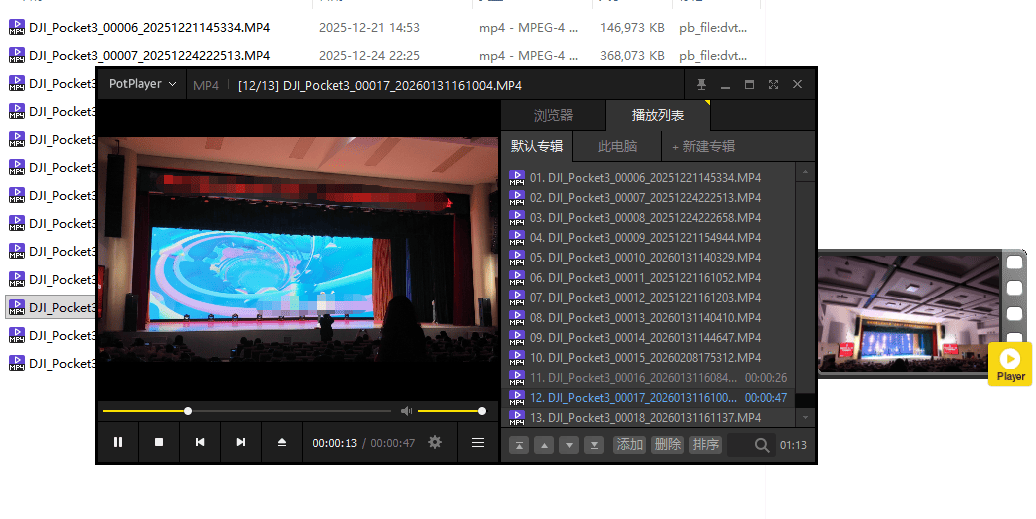Click MP4 icon of DJI_Pocket3_00007 in Explorer
This screenshot has width=1036, height=519.
point(17,55)
